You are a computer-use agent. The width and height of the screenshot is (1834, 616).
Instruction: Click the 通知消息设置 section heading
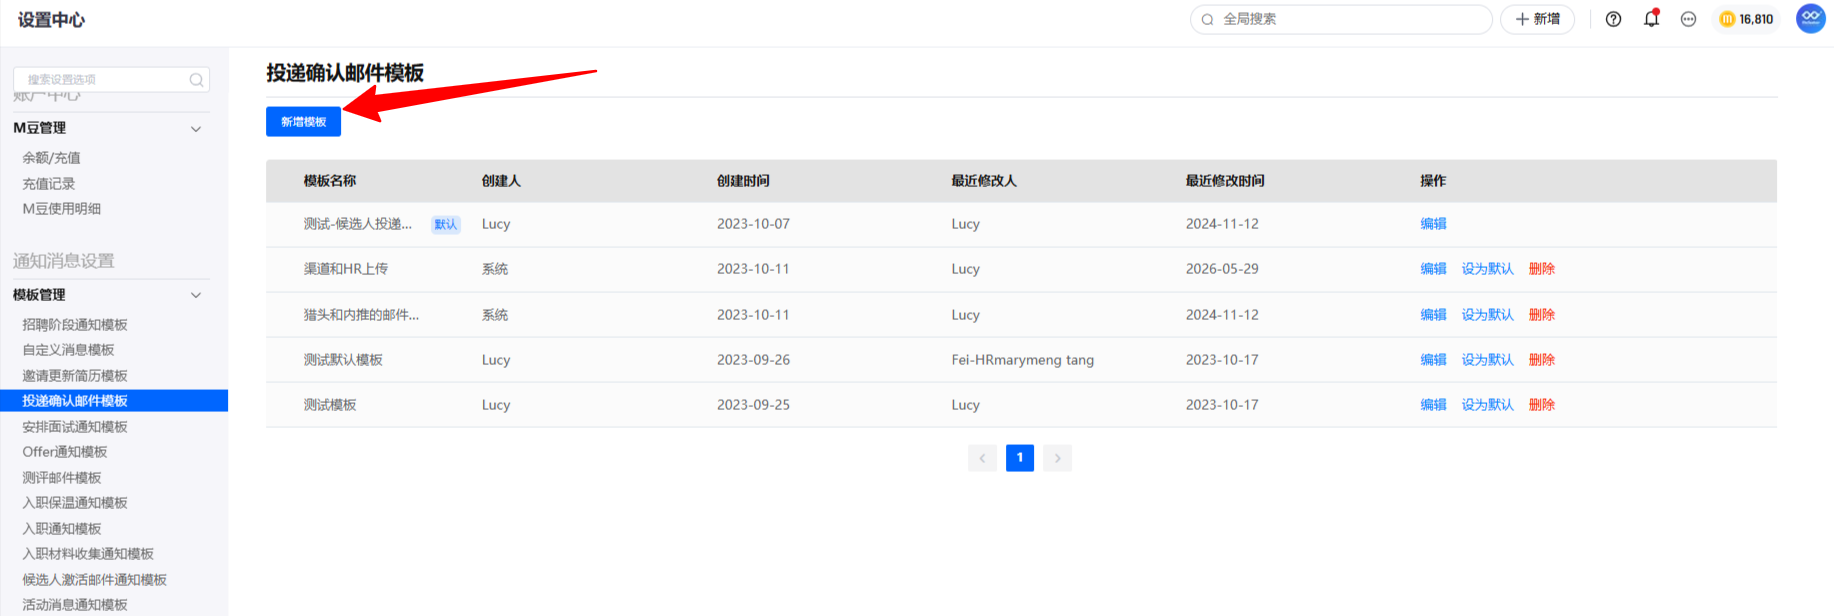click(64, 261)
